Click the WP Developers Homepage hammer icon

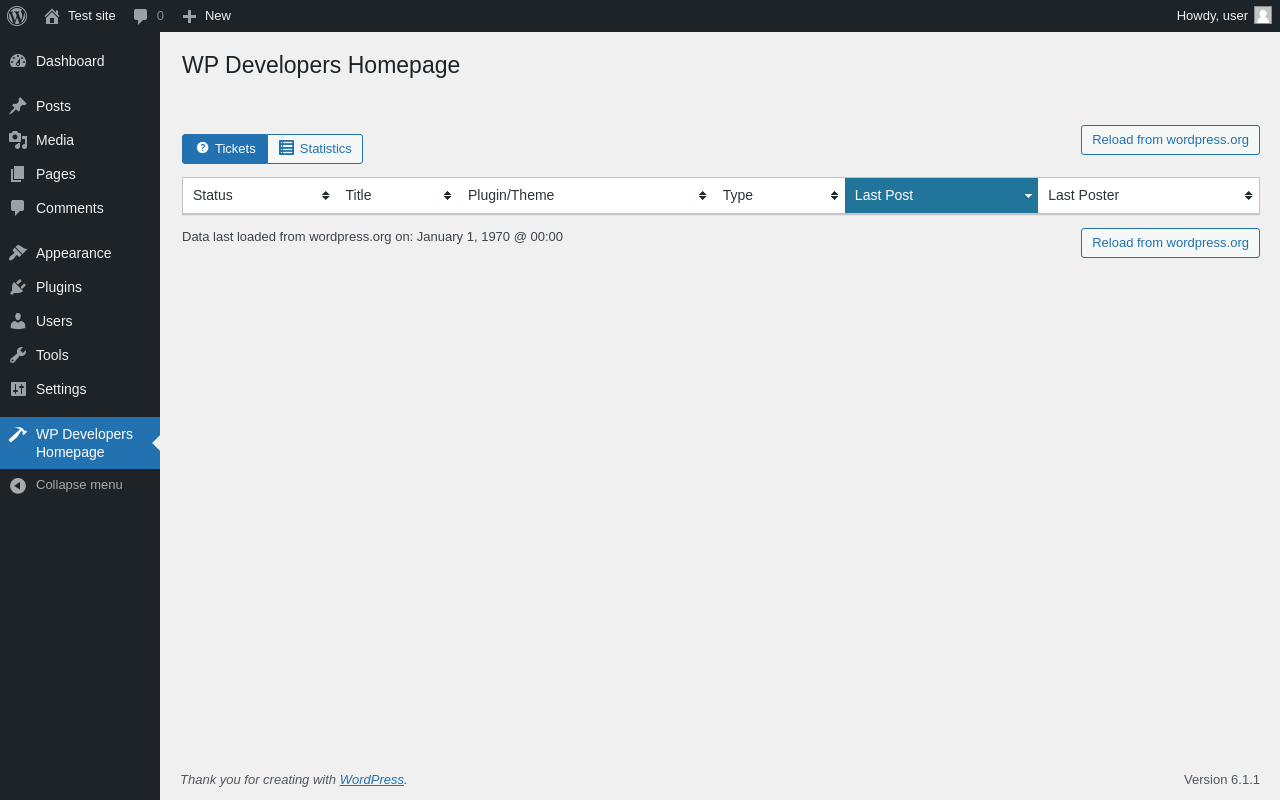[x=18, y=434]
